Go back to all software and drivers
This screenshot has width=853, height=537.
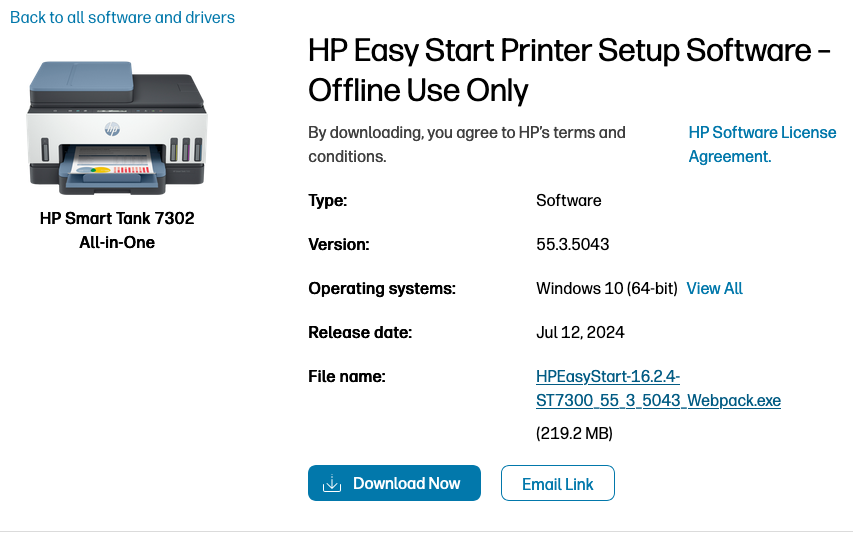pyautogui.click(x=122, y=17)
